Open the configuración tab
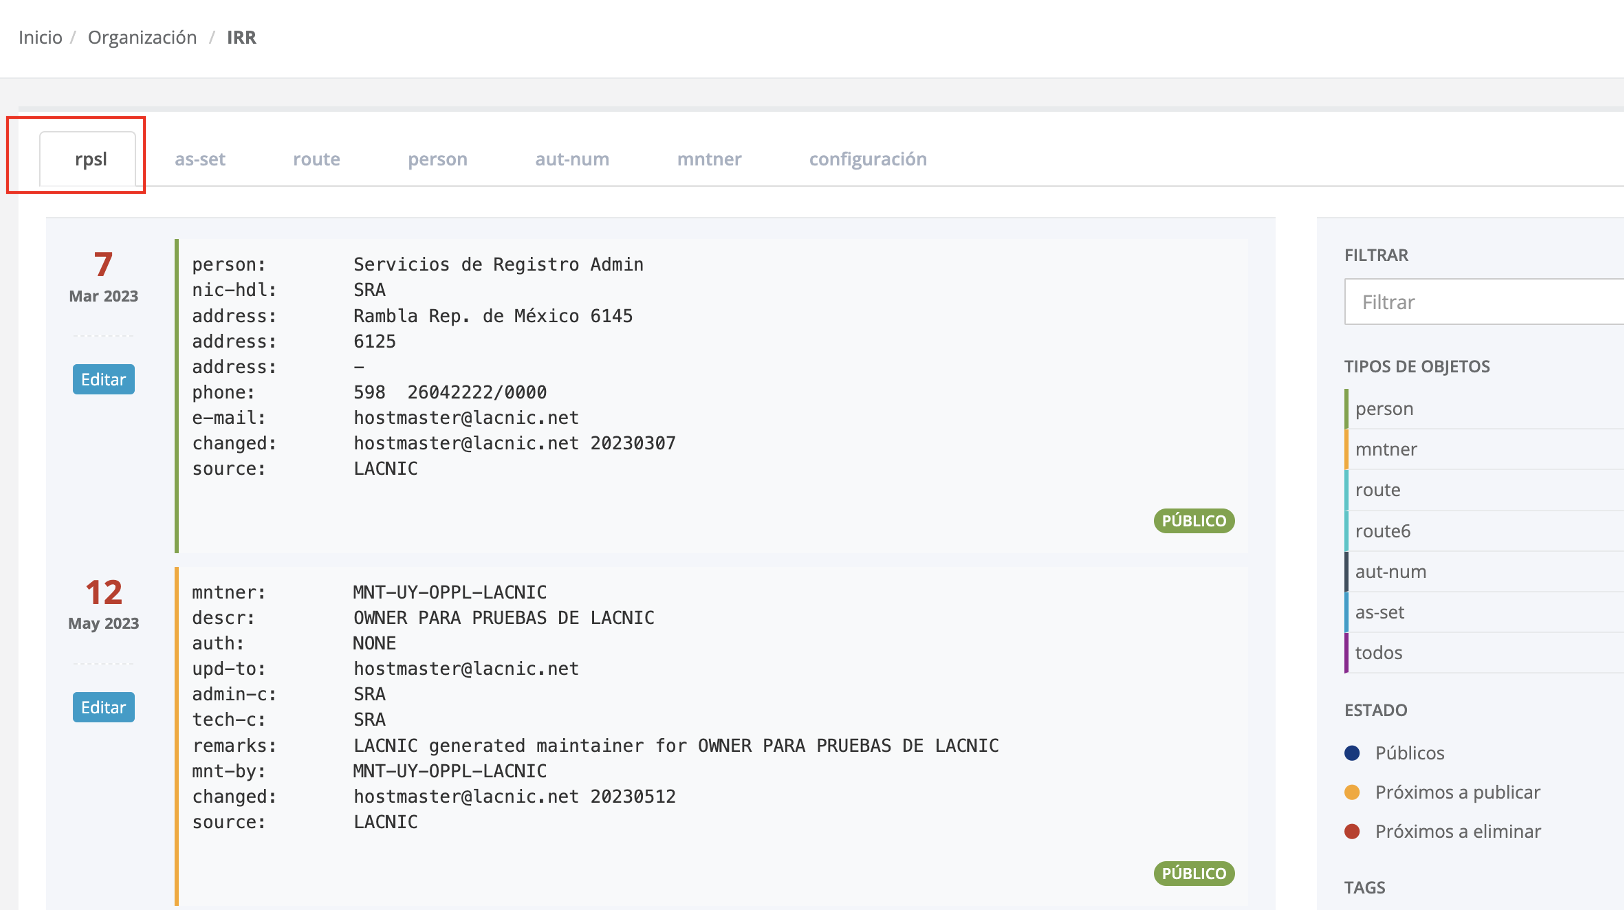 tap(867, 159)
